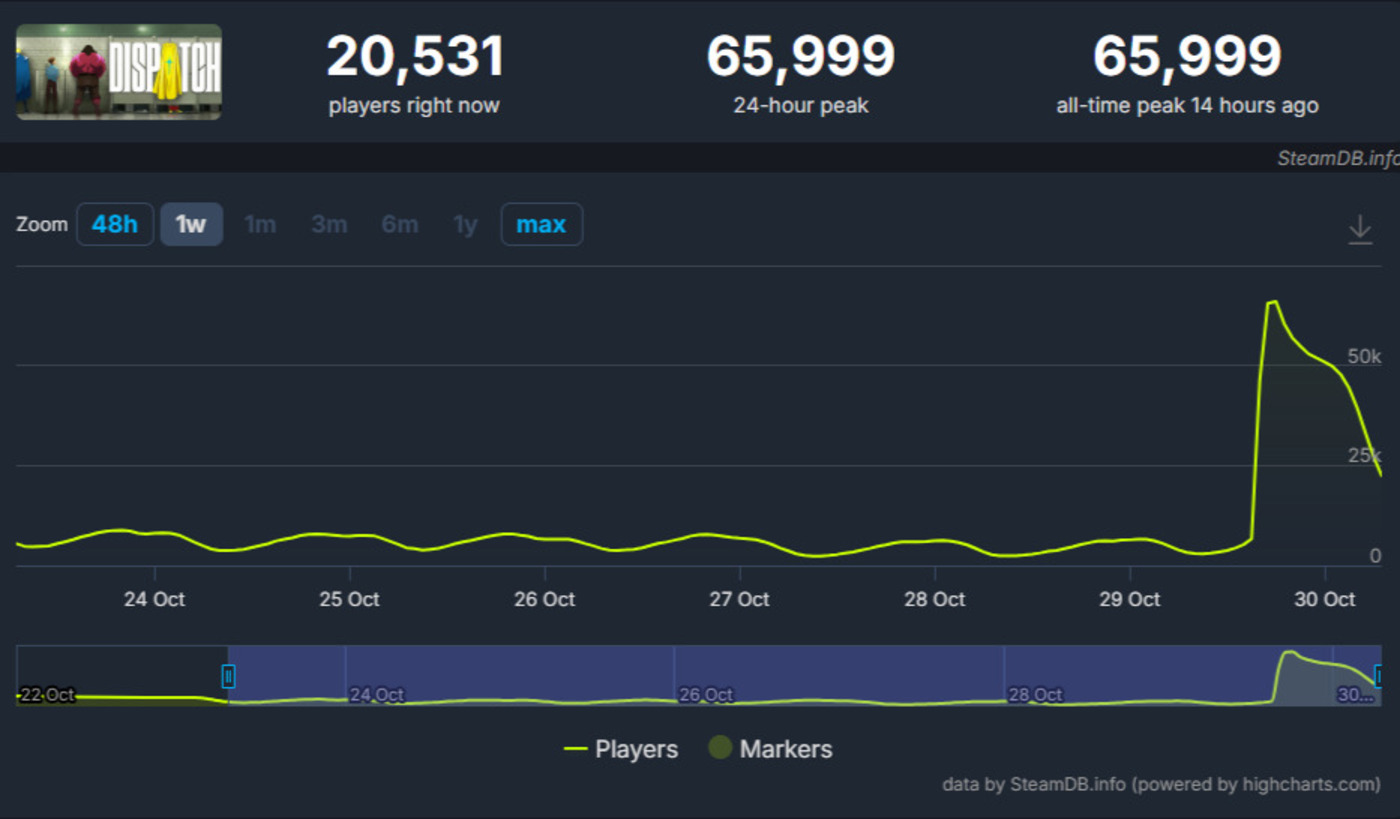Click the 26 Oct x-axis label
This screenshot has width=1400, height=819.
(545, 599)
